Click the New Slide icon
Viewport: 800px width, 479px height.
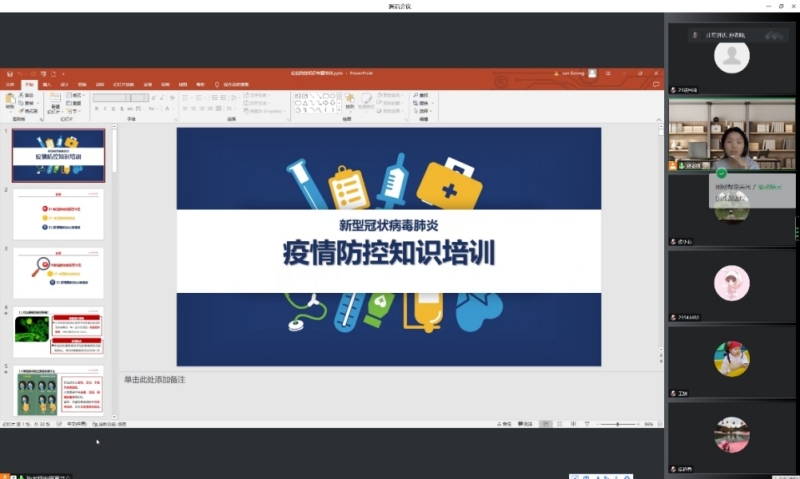(x=55, y=100)
